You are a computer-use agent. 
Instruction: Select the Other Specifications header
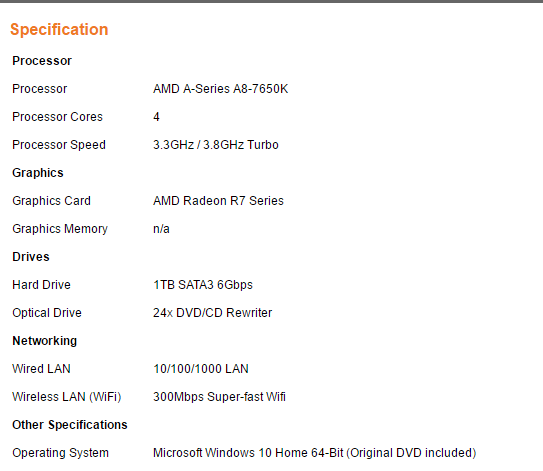click(x=70, y=425)
